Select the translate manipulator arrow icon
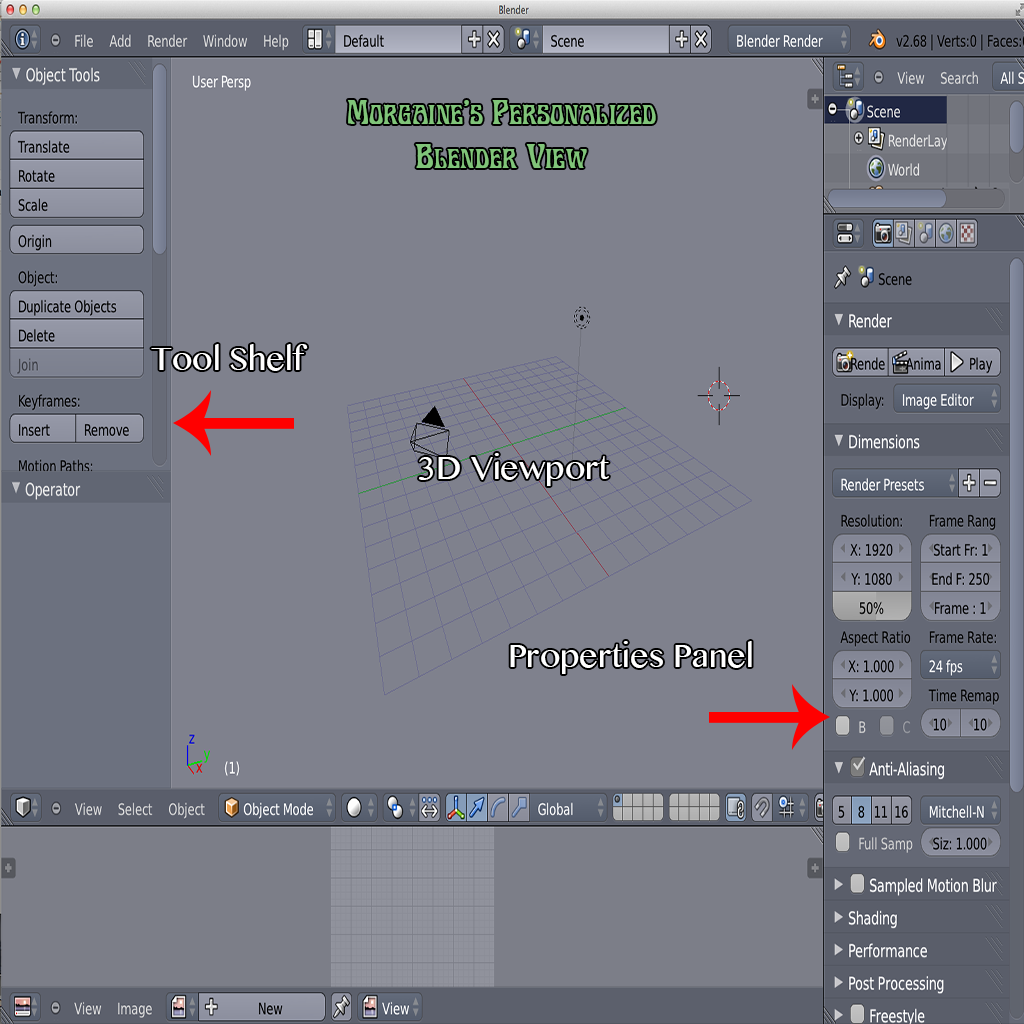The width and height of the screenshot is (1024, 1024). (477, 808)
